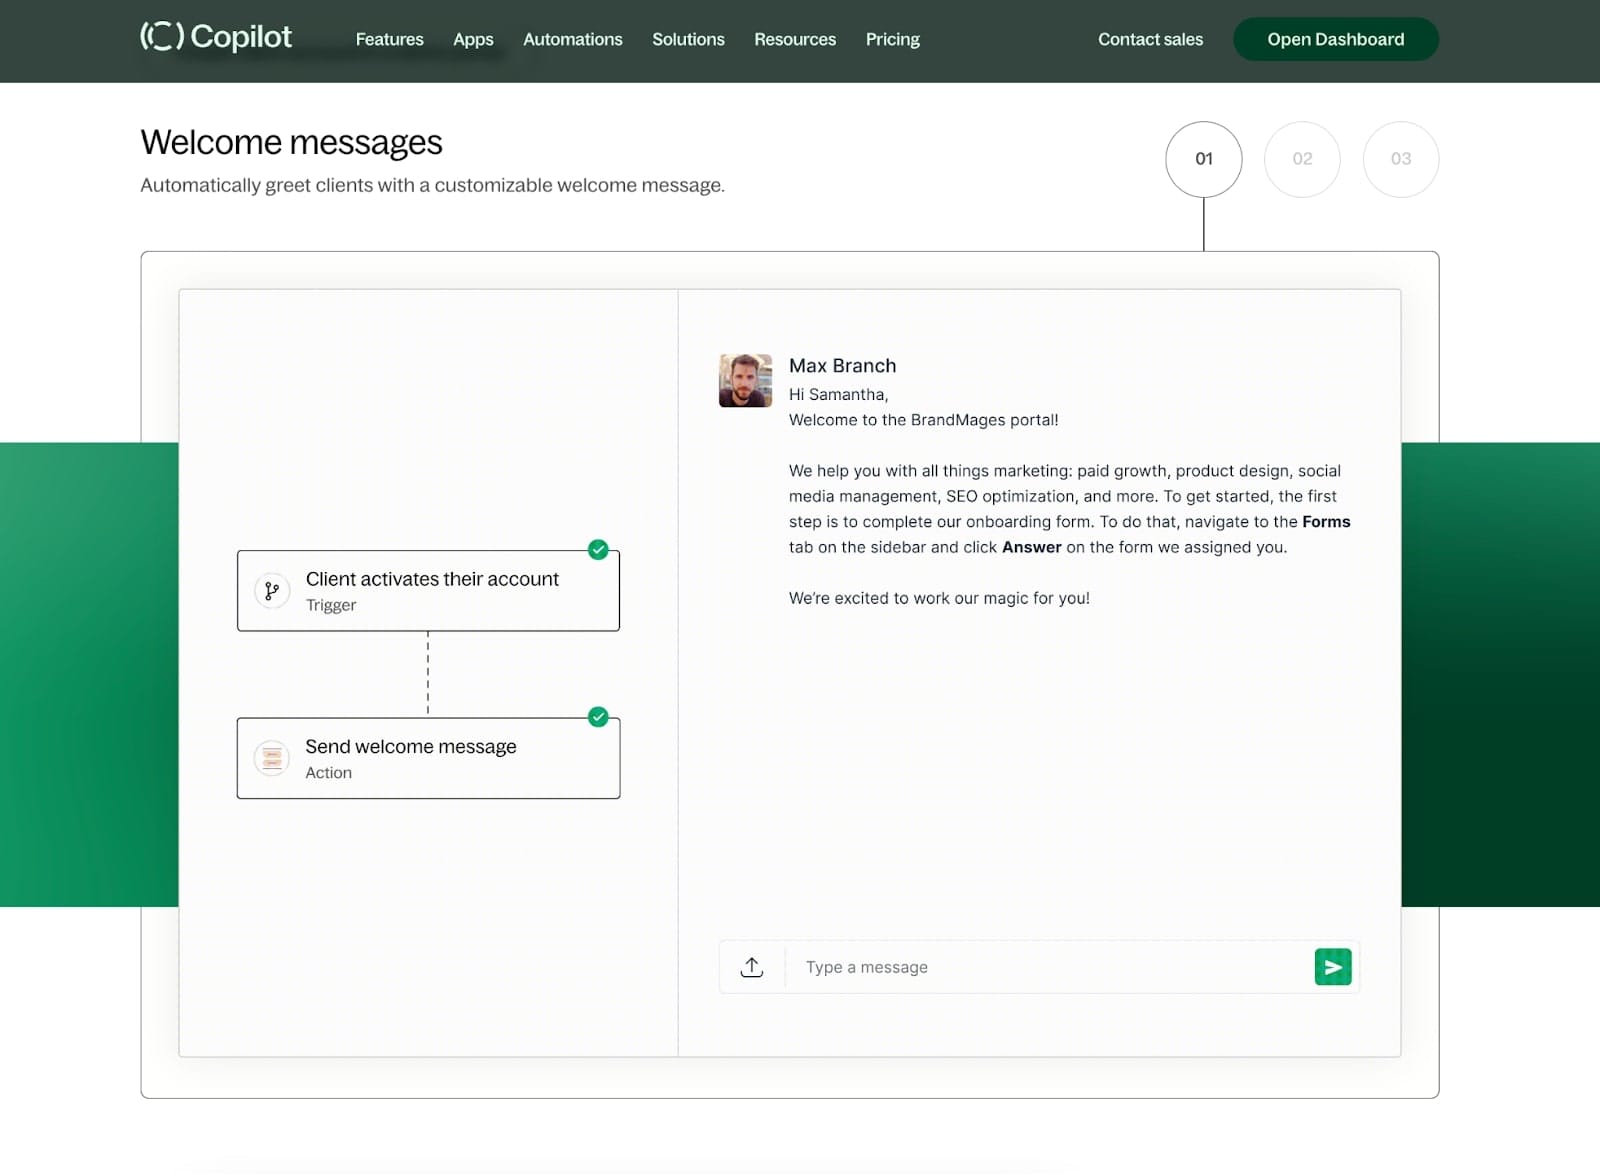The image size is (1600, 1176).
Task: Click the Type a message input field
Action: click(1000, 966)
